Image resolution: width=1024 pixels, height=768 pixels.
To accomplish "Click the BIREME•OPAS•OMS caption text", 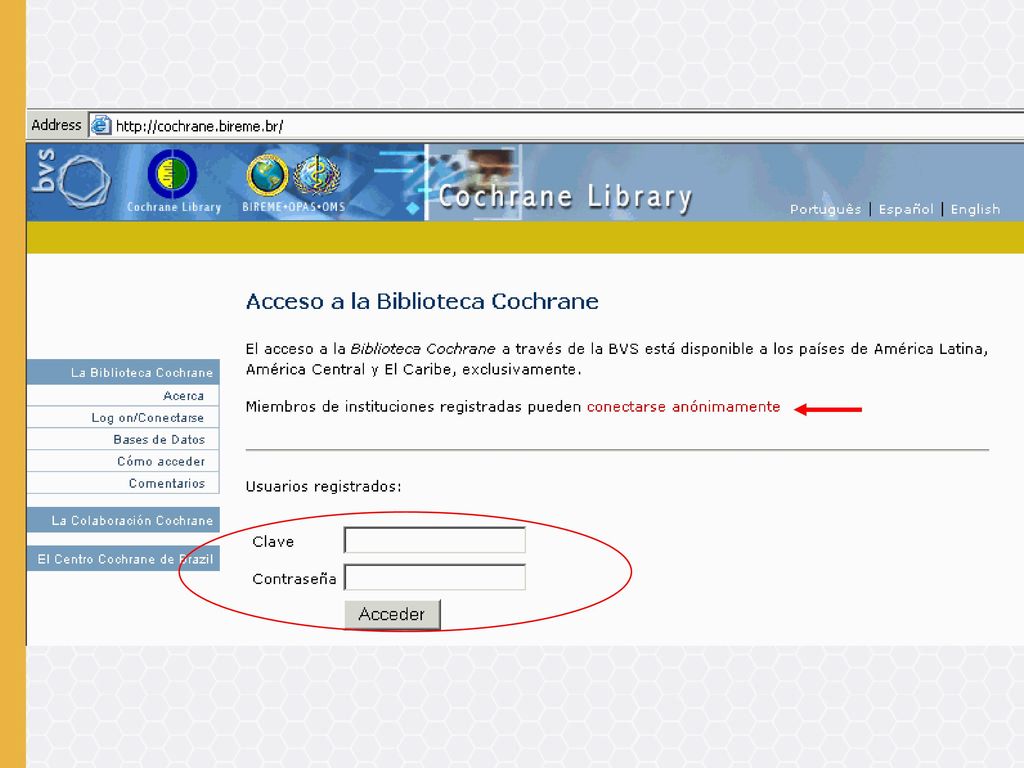I will tap(293, 206).
